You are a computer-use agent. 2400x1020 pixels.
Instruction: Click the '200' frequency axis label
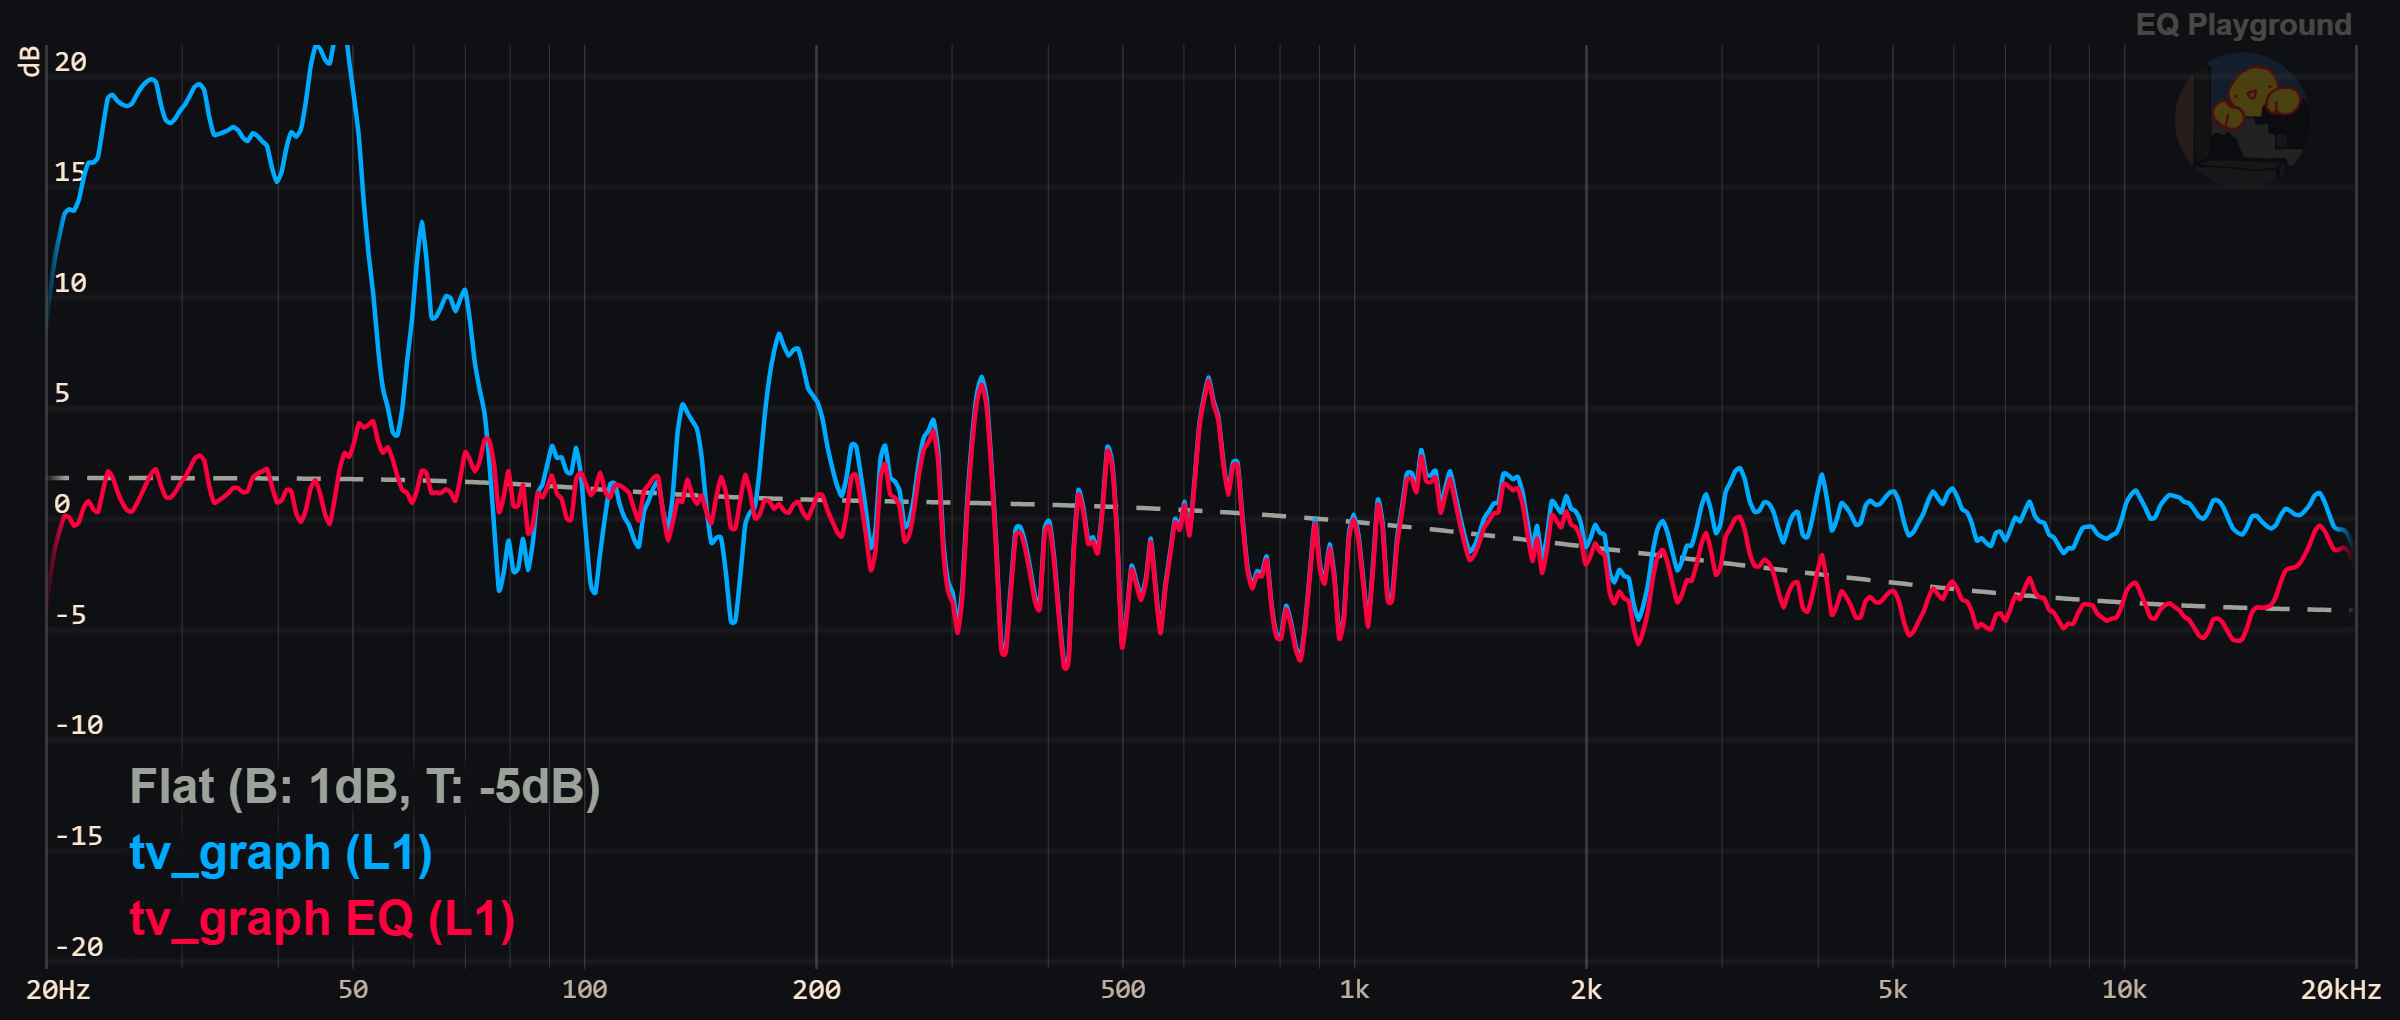click(x=816, y=990)
